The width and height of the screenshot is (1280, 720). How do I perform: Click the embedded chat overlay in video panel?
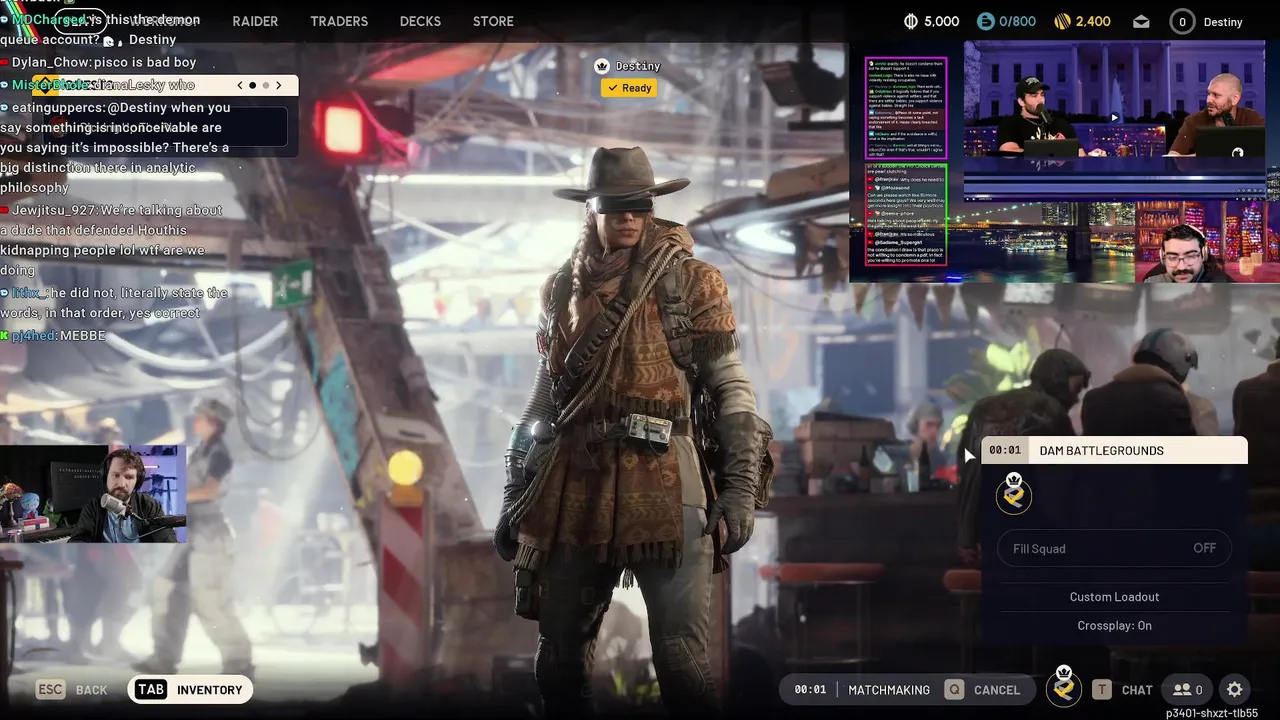coord(906,162)
